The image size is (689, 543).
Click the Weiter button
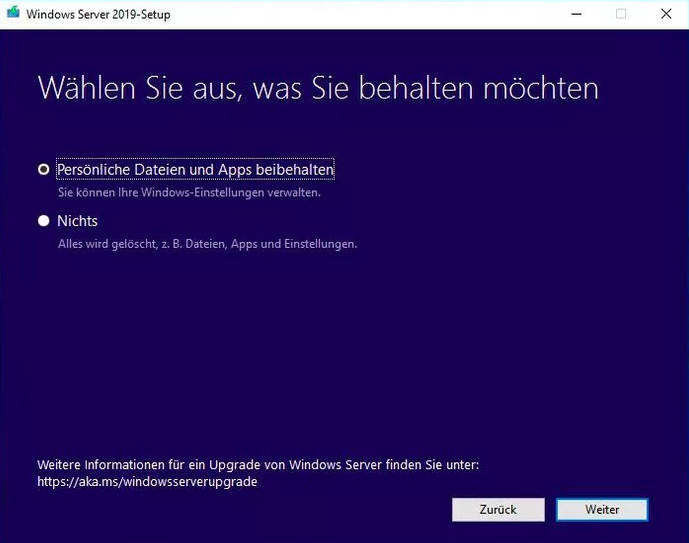(602, 510)
